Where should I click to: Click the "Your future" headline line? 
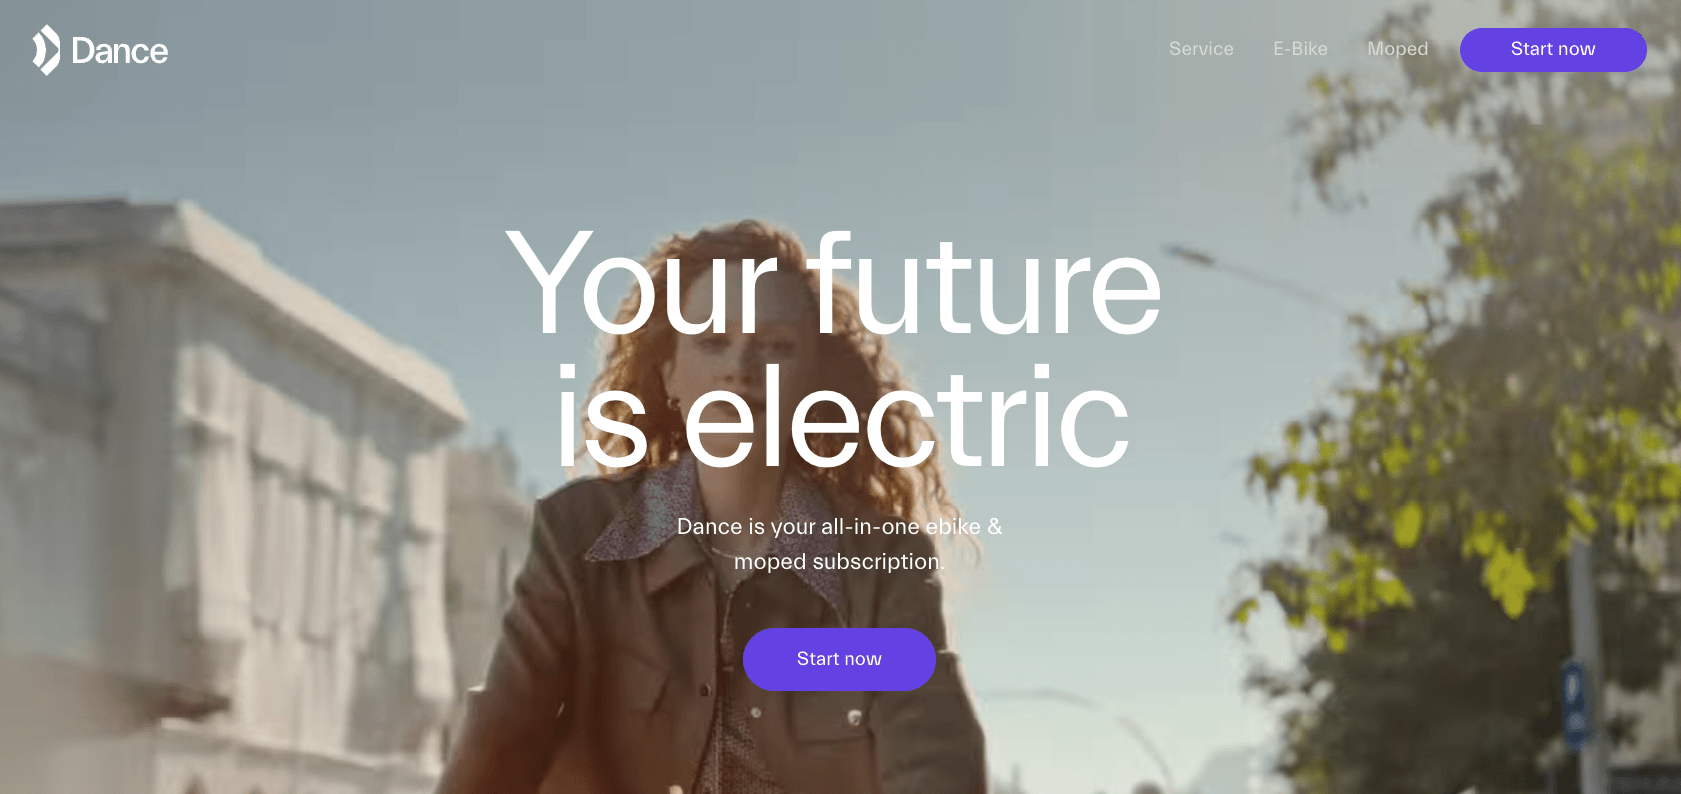coord(834,283)
